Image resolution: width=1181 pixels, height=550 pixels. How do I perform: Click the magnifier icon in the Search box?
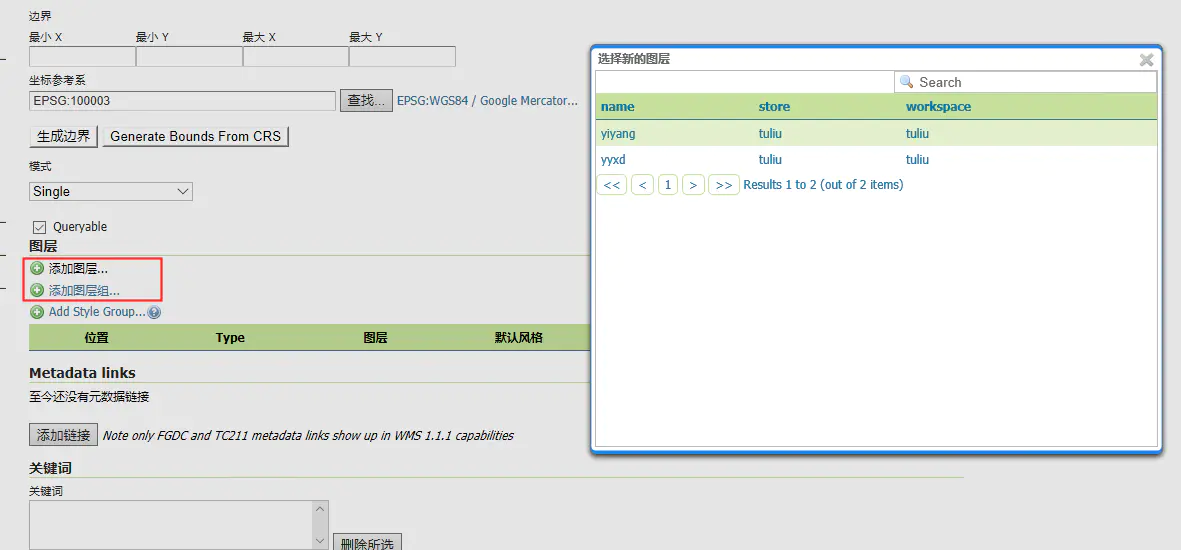point(907,82)
